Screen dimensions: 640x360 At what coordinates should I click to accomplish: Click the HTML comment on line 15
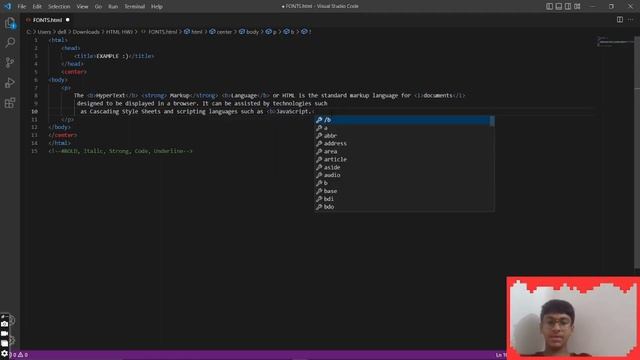tap(120, 151)
